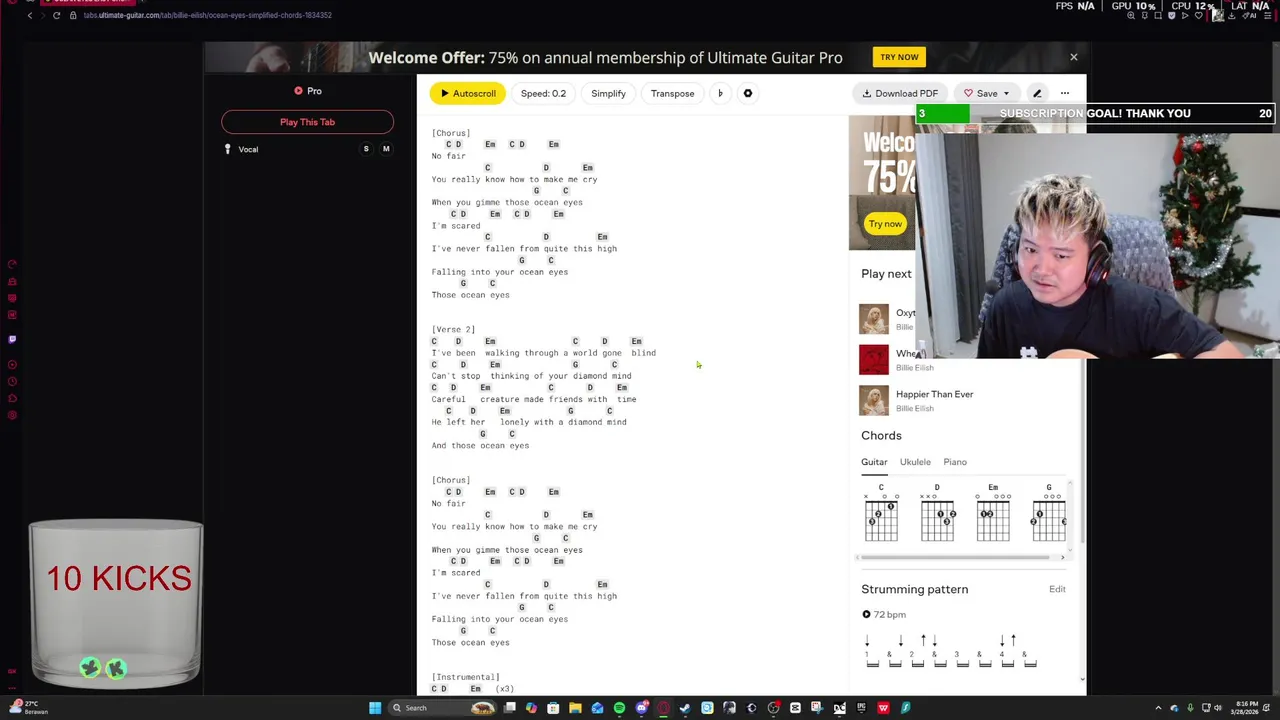Open the G chord diagram
The image size is (1280, 720).
pos(1049,513)
